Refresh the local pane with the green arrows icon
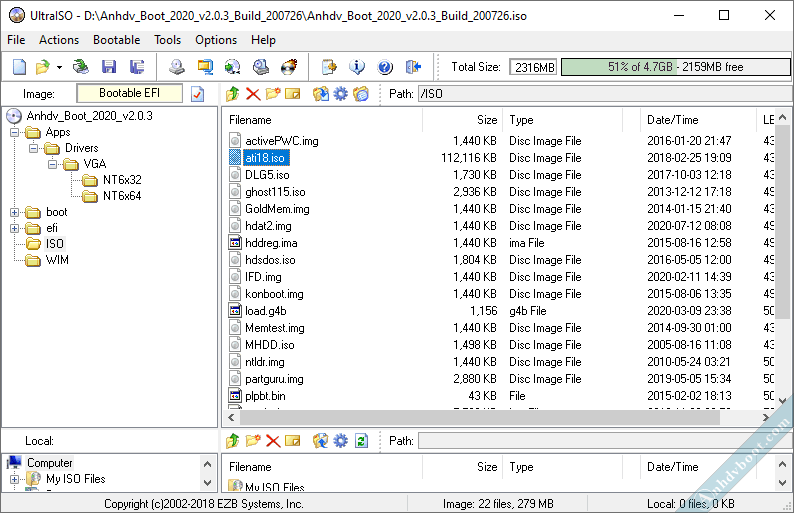The image size is (794, 513). tap(361, 441)
